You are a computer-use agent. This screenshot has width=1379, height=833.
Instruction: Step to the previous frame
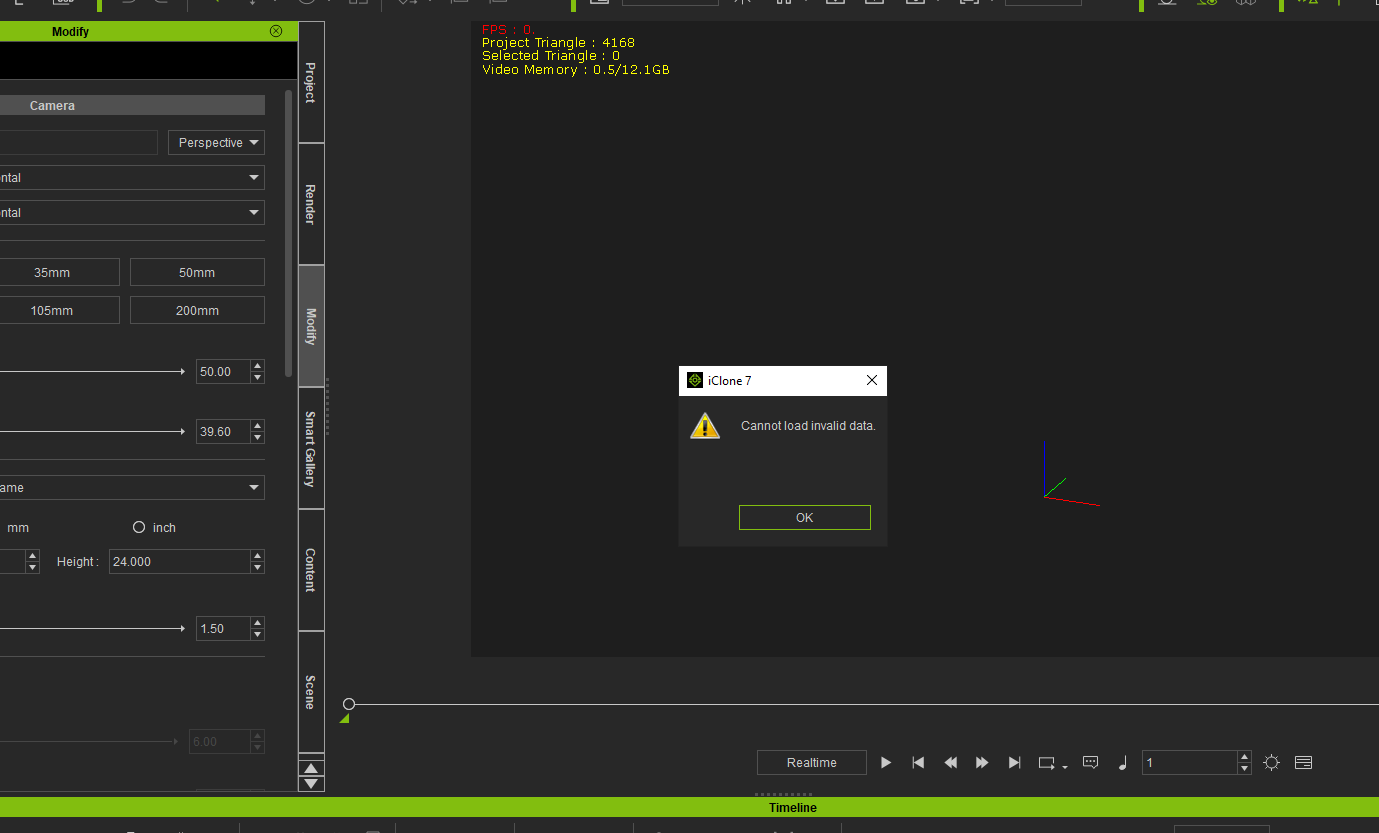tap(950, 762)
